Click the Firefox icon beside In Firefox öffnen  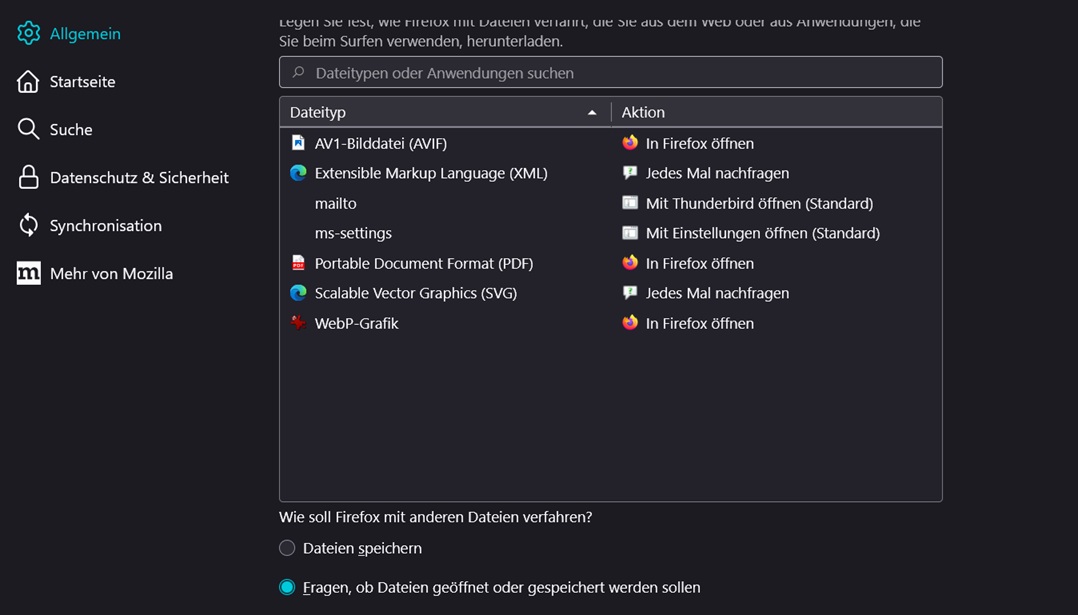click(x=628, y=143)
